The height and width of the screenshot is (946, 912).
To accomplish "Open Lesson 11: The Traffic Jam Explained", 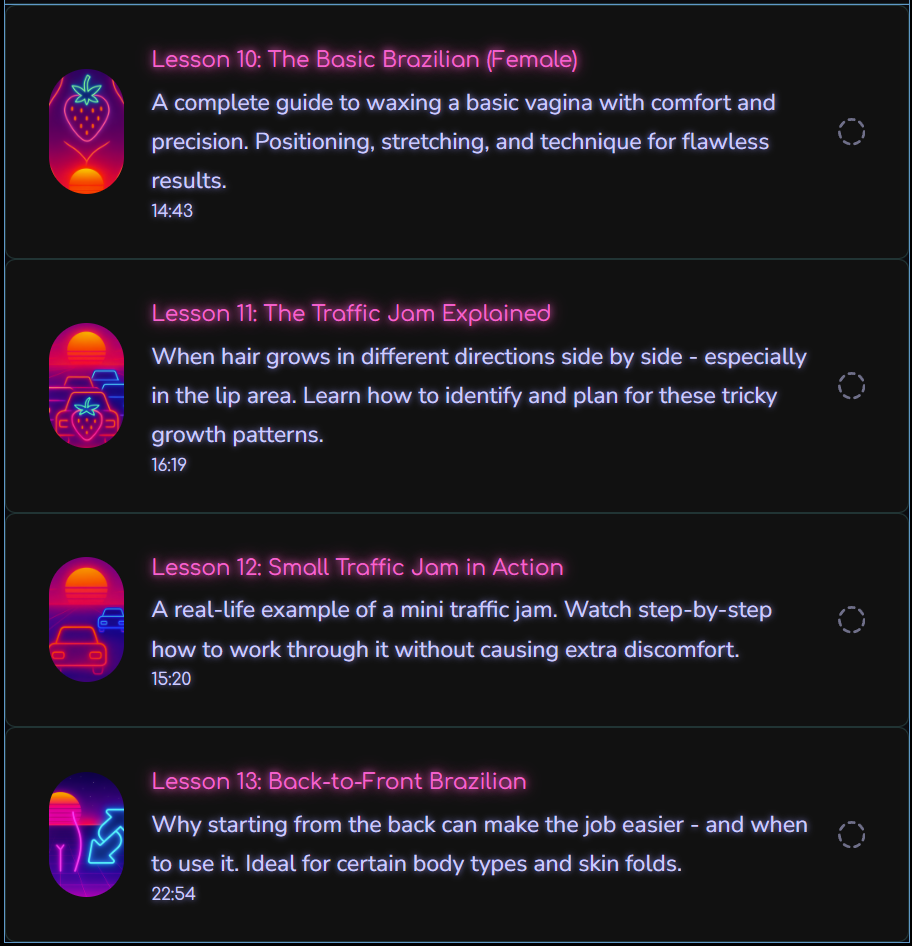I will [351, 313].
